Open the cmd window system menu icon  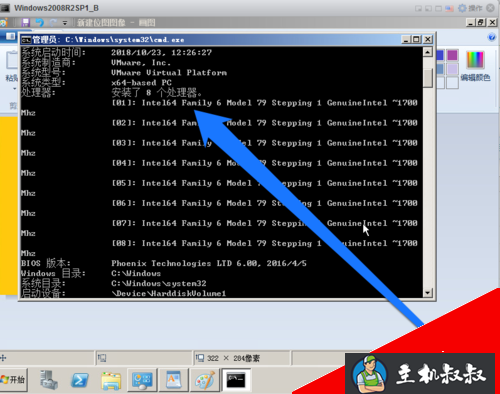pos(26,40)
